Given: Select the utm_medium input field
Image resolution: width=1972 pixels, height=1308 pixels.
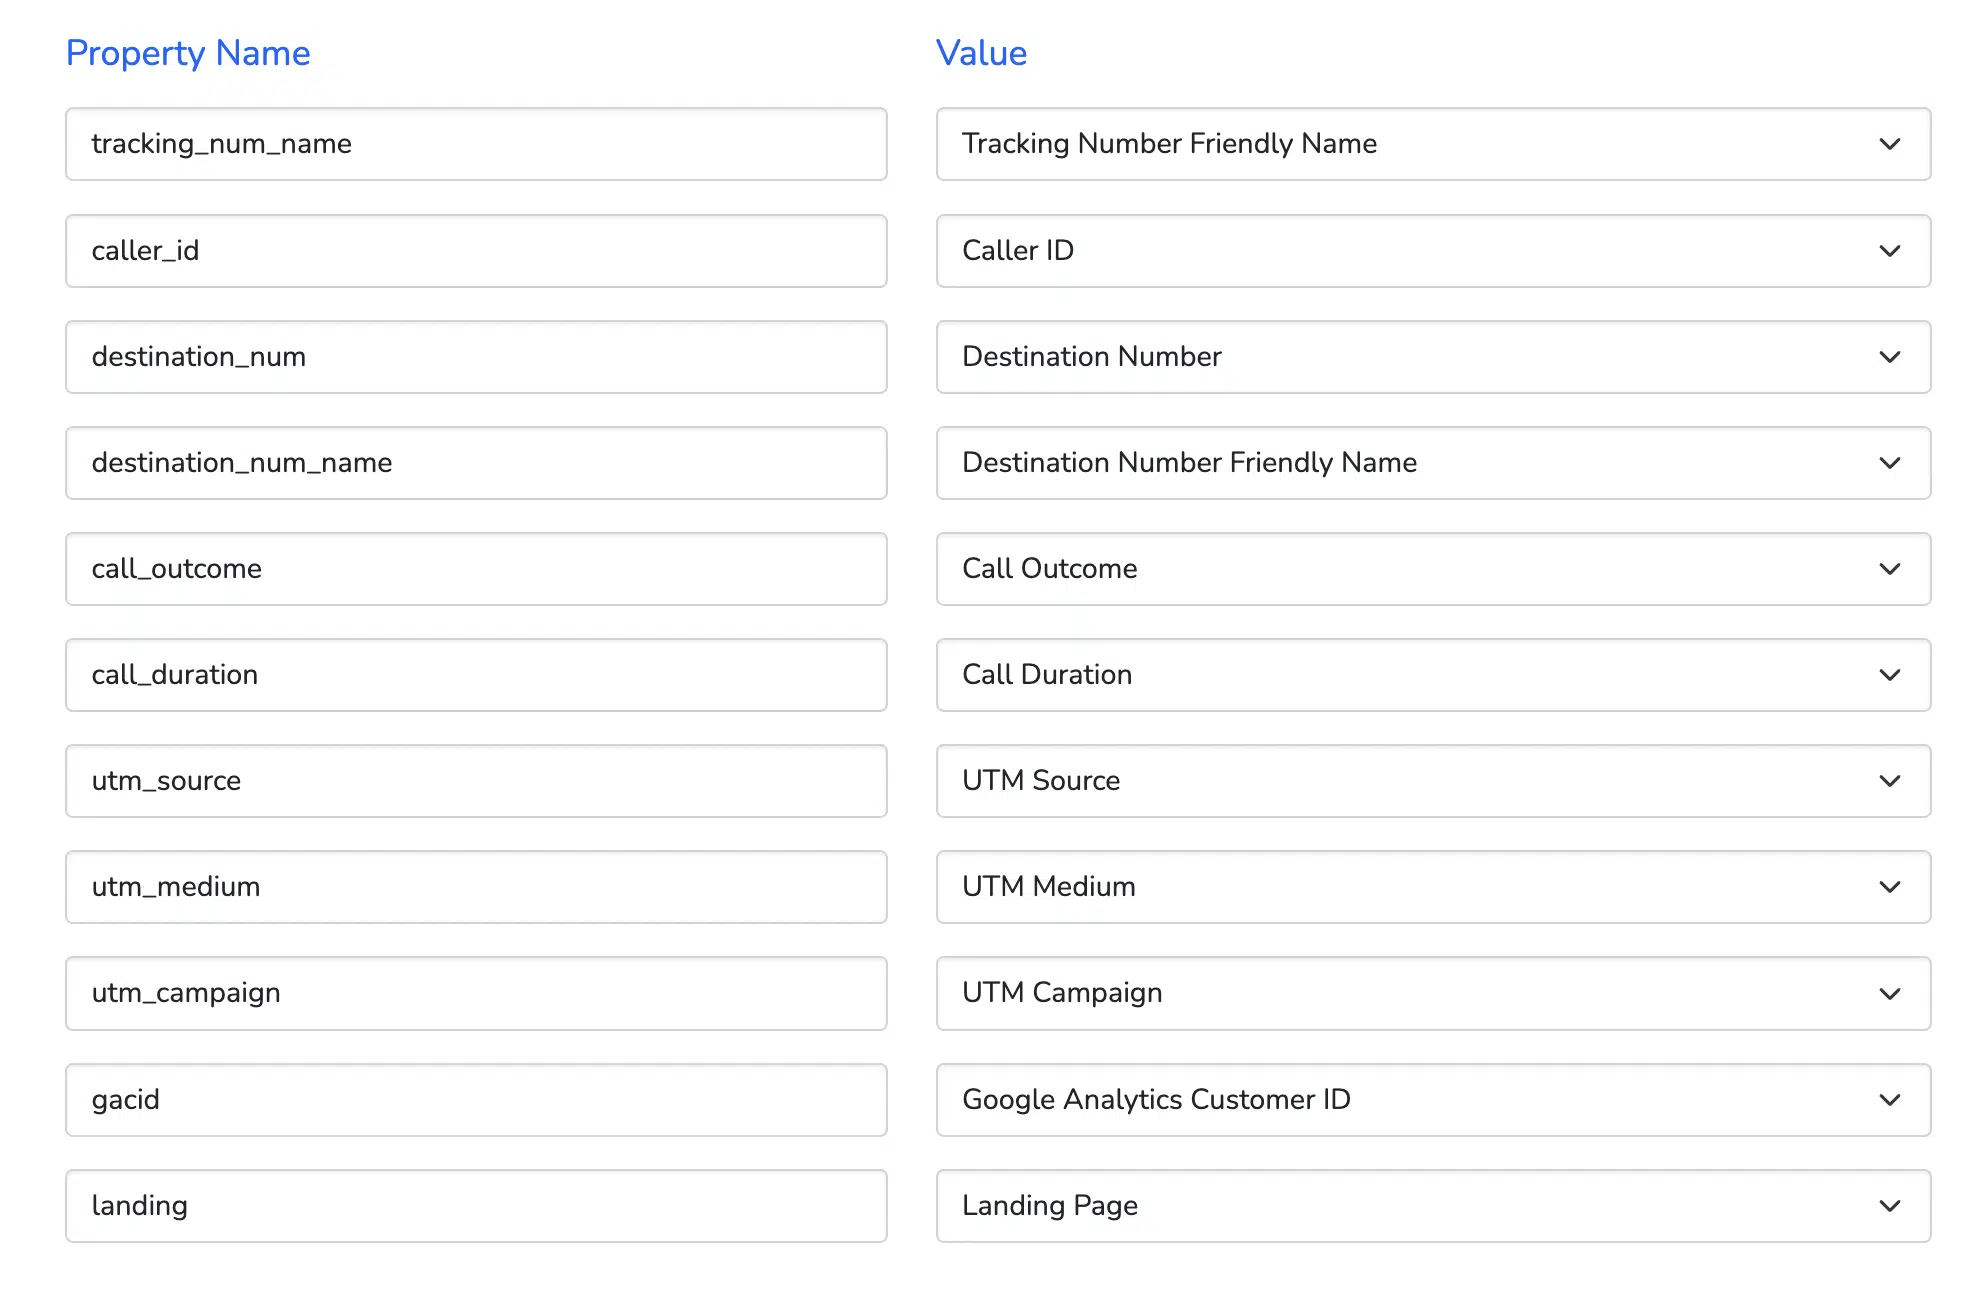Looking at the screenshot, I should point(476,887).
